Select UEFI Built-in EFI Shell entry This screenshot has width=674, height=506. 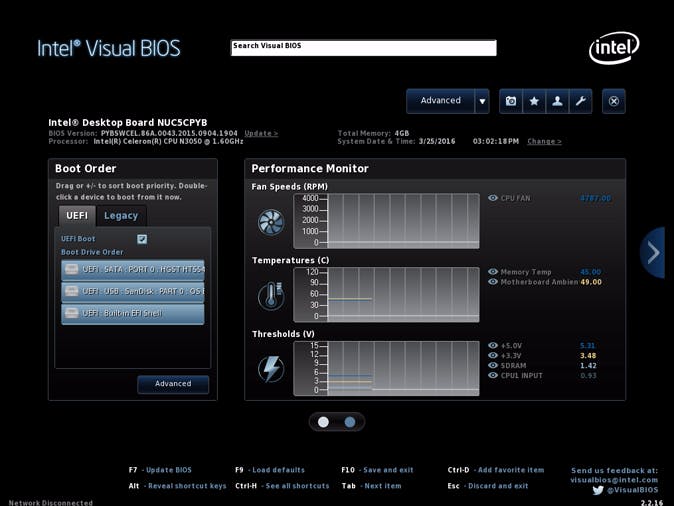pos(133,313)
